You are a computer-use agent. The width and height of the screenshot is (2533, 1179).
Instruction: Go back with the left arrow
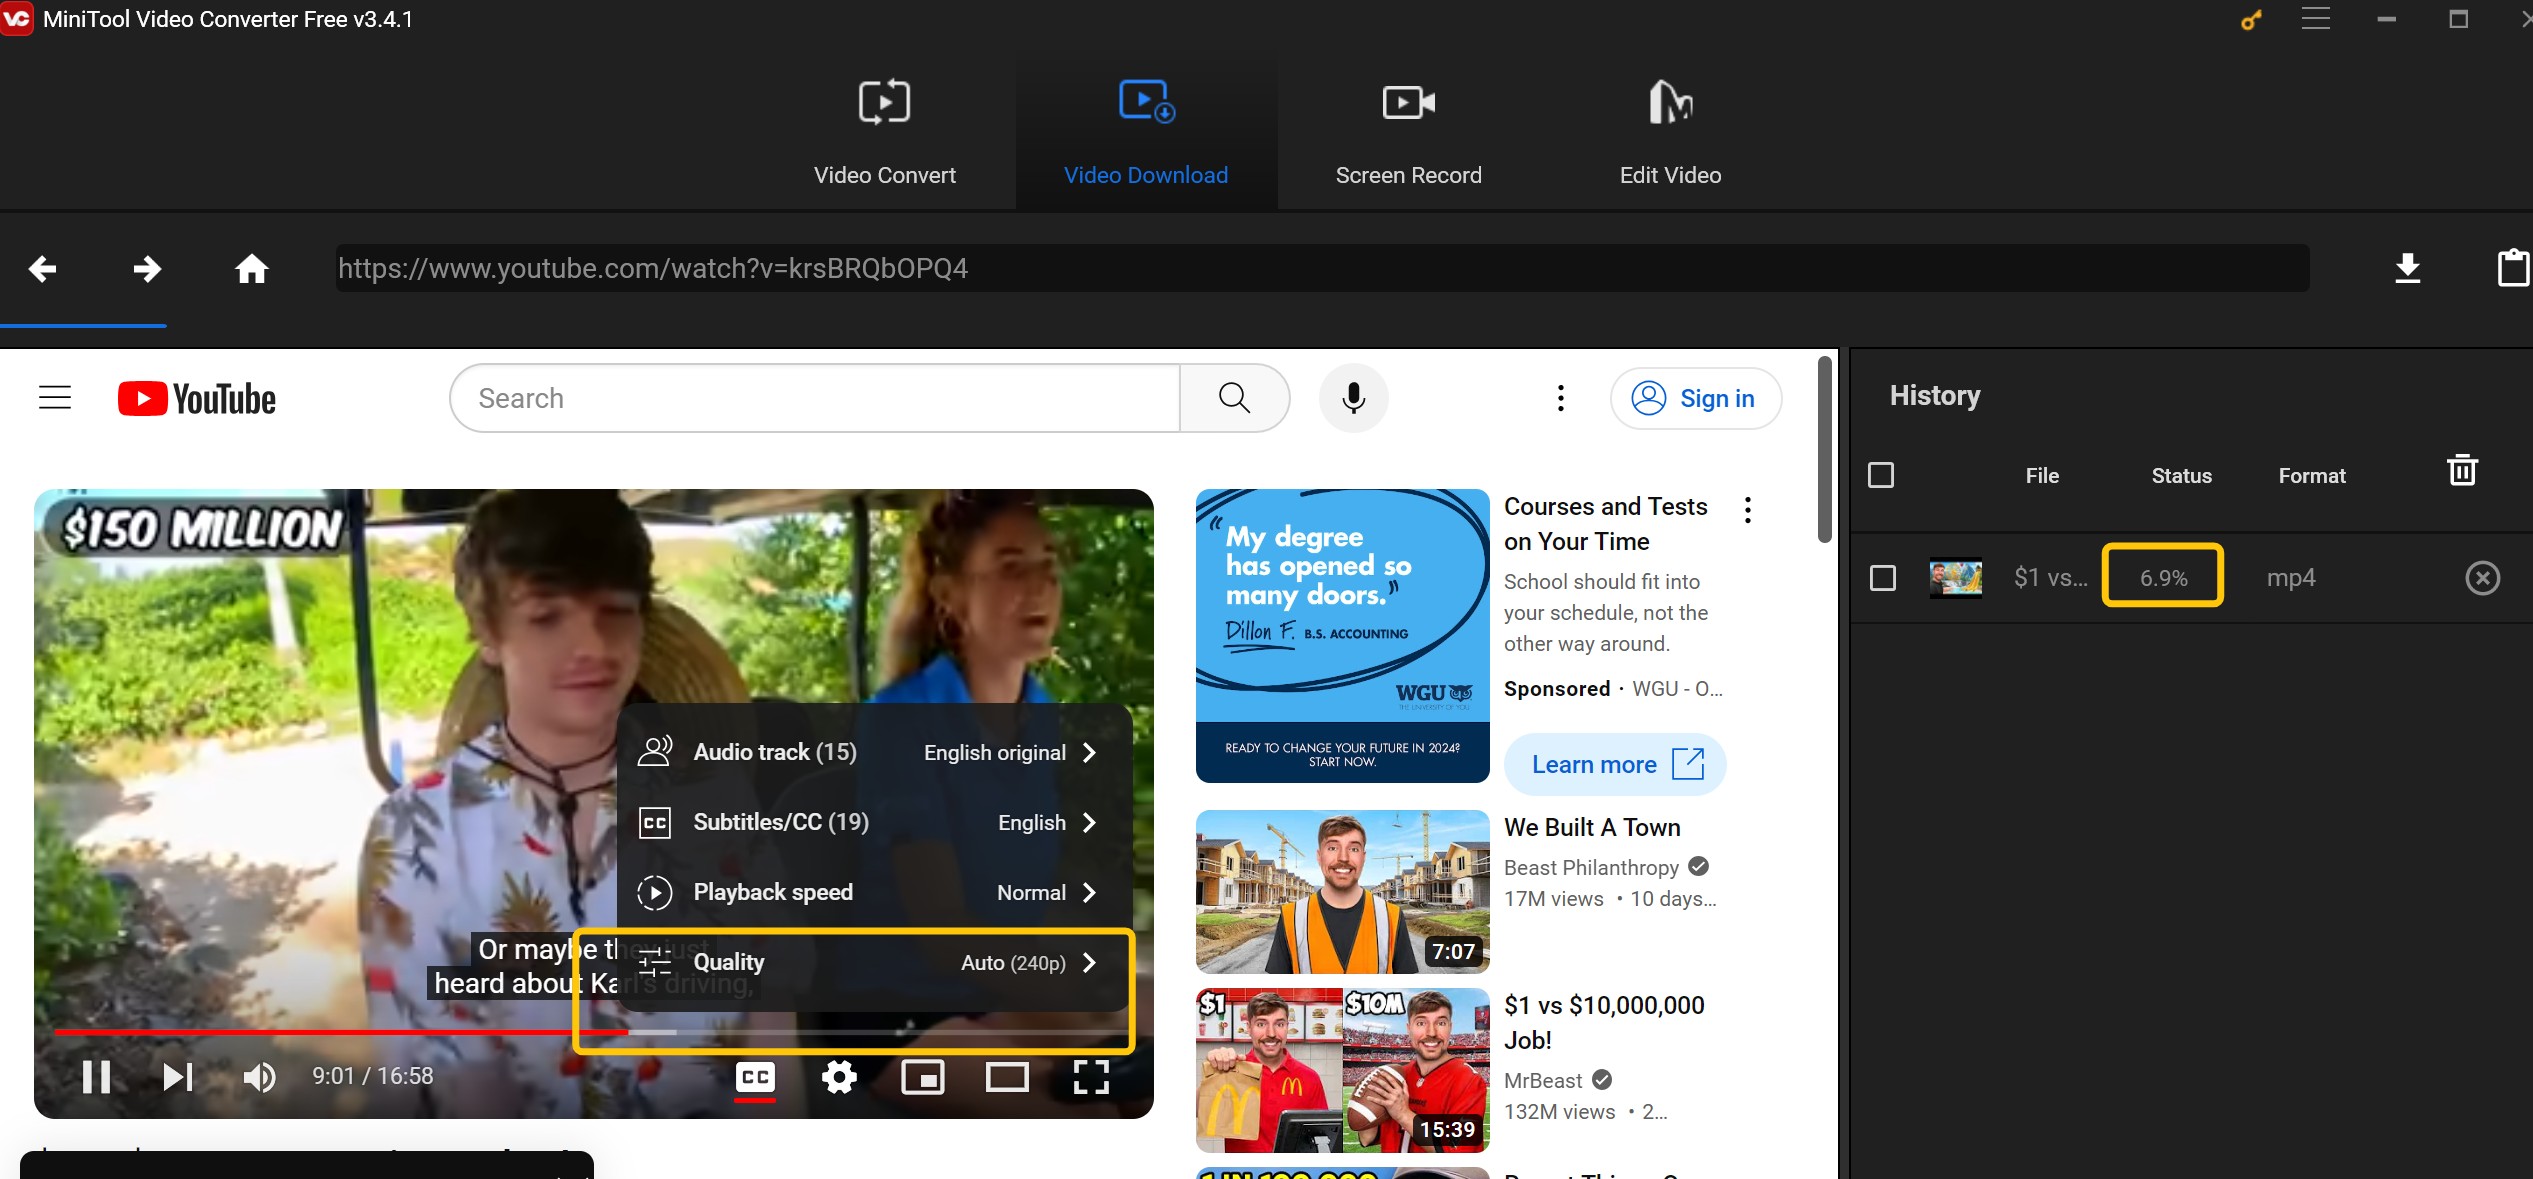tap(42, 268)
